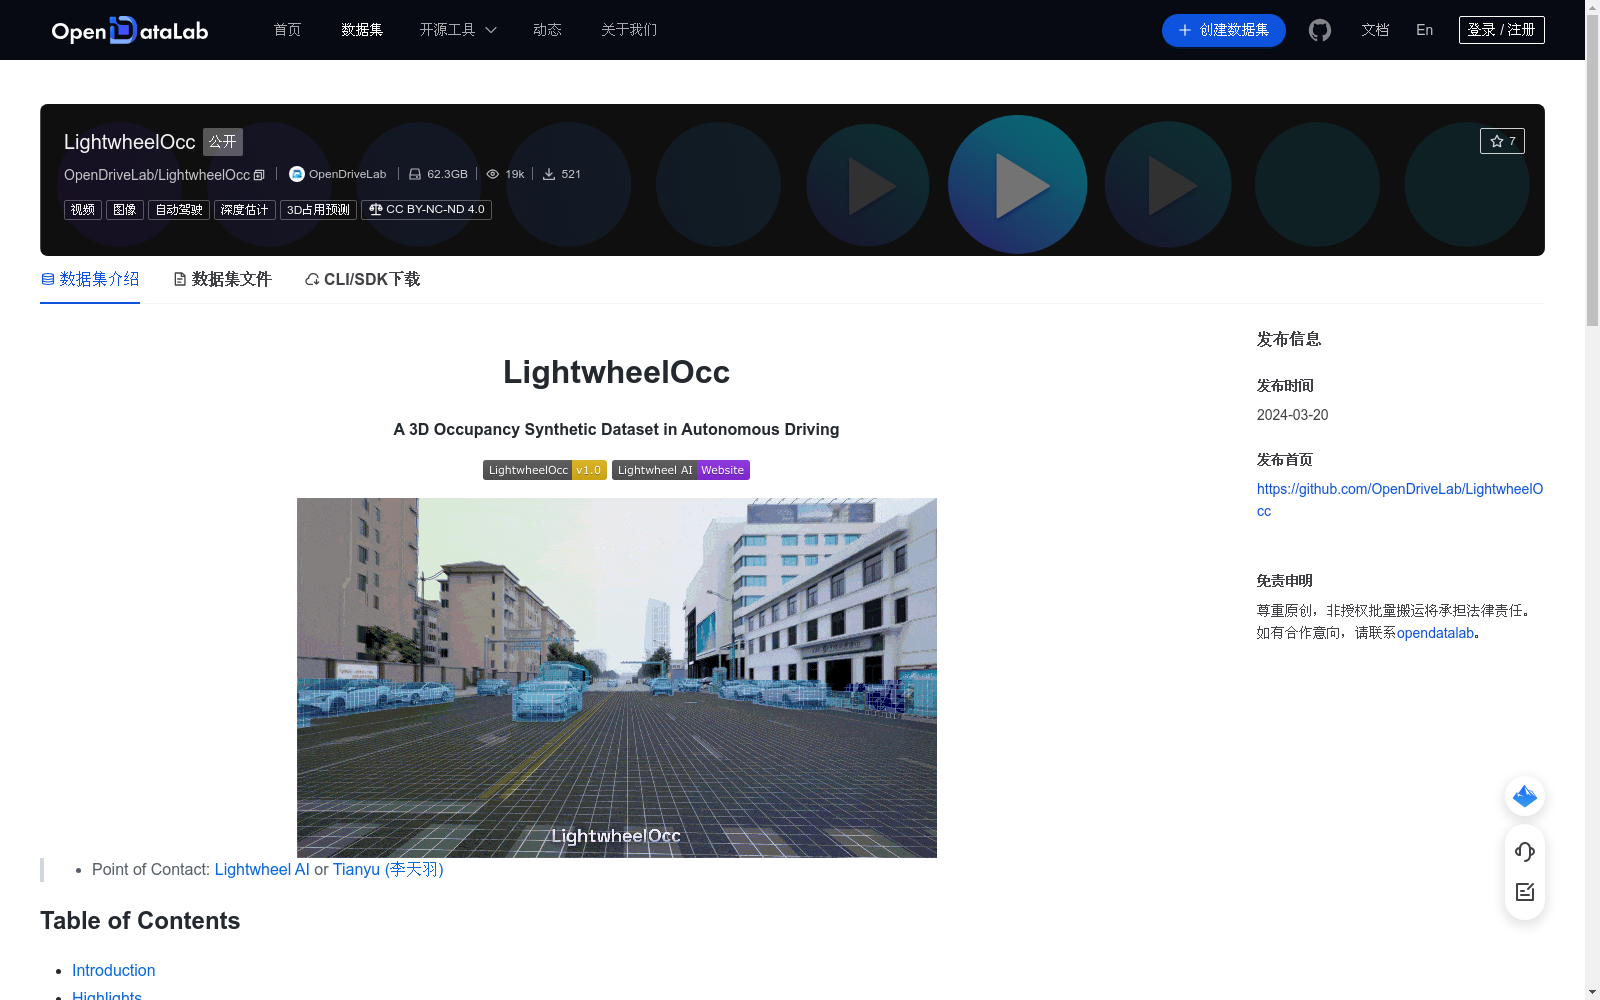The height and width of the screenshot is (1000, 1600).
Task: Click the page vertical scrollbar
Action: click(1592, 170)
